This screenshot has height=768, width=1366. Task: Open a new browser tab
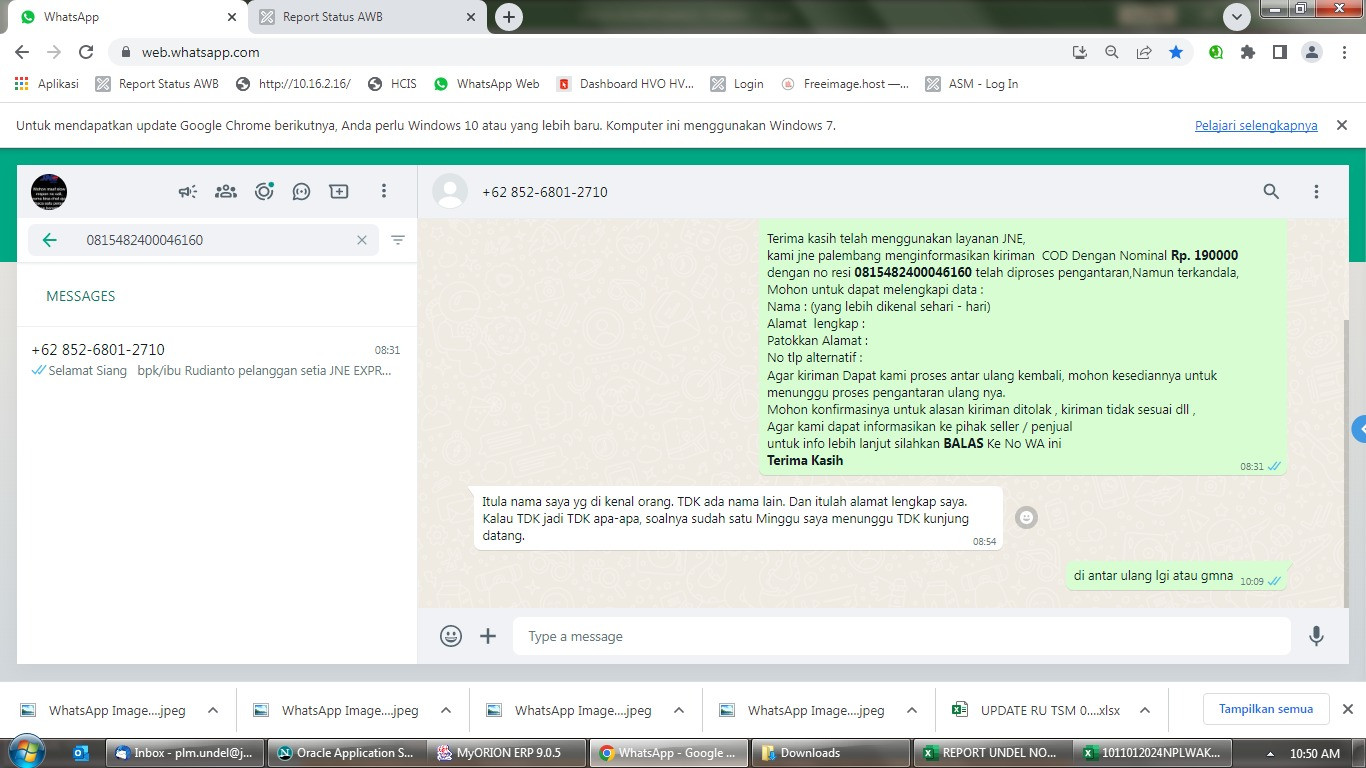pyautogui.click(x=509, y=17)
